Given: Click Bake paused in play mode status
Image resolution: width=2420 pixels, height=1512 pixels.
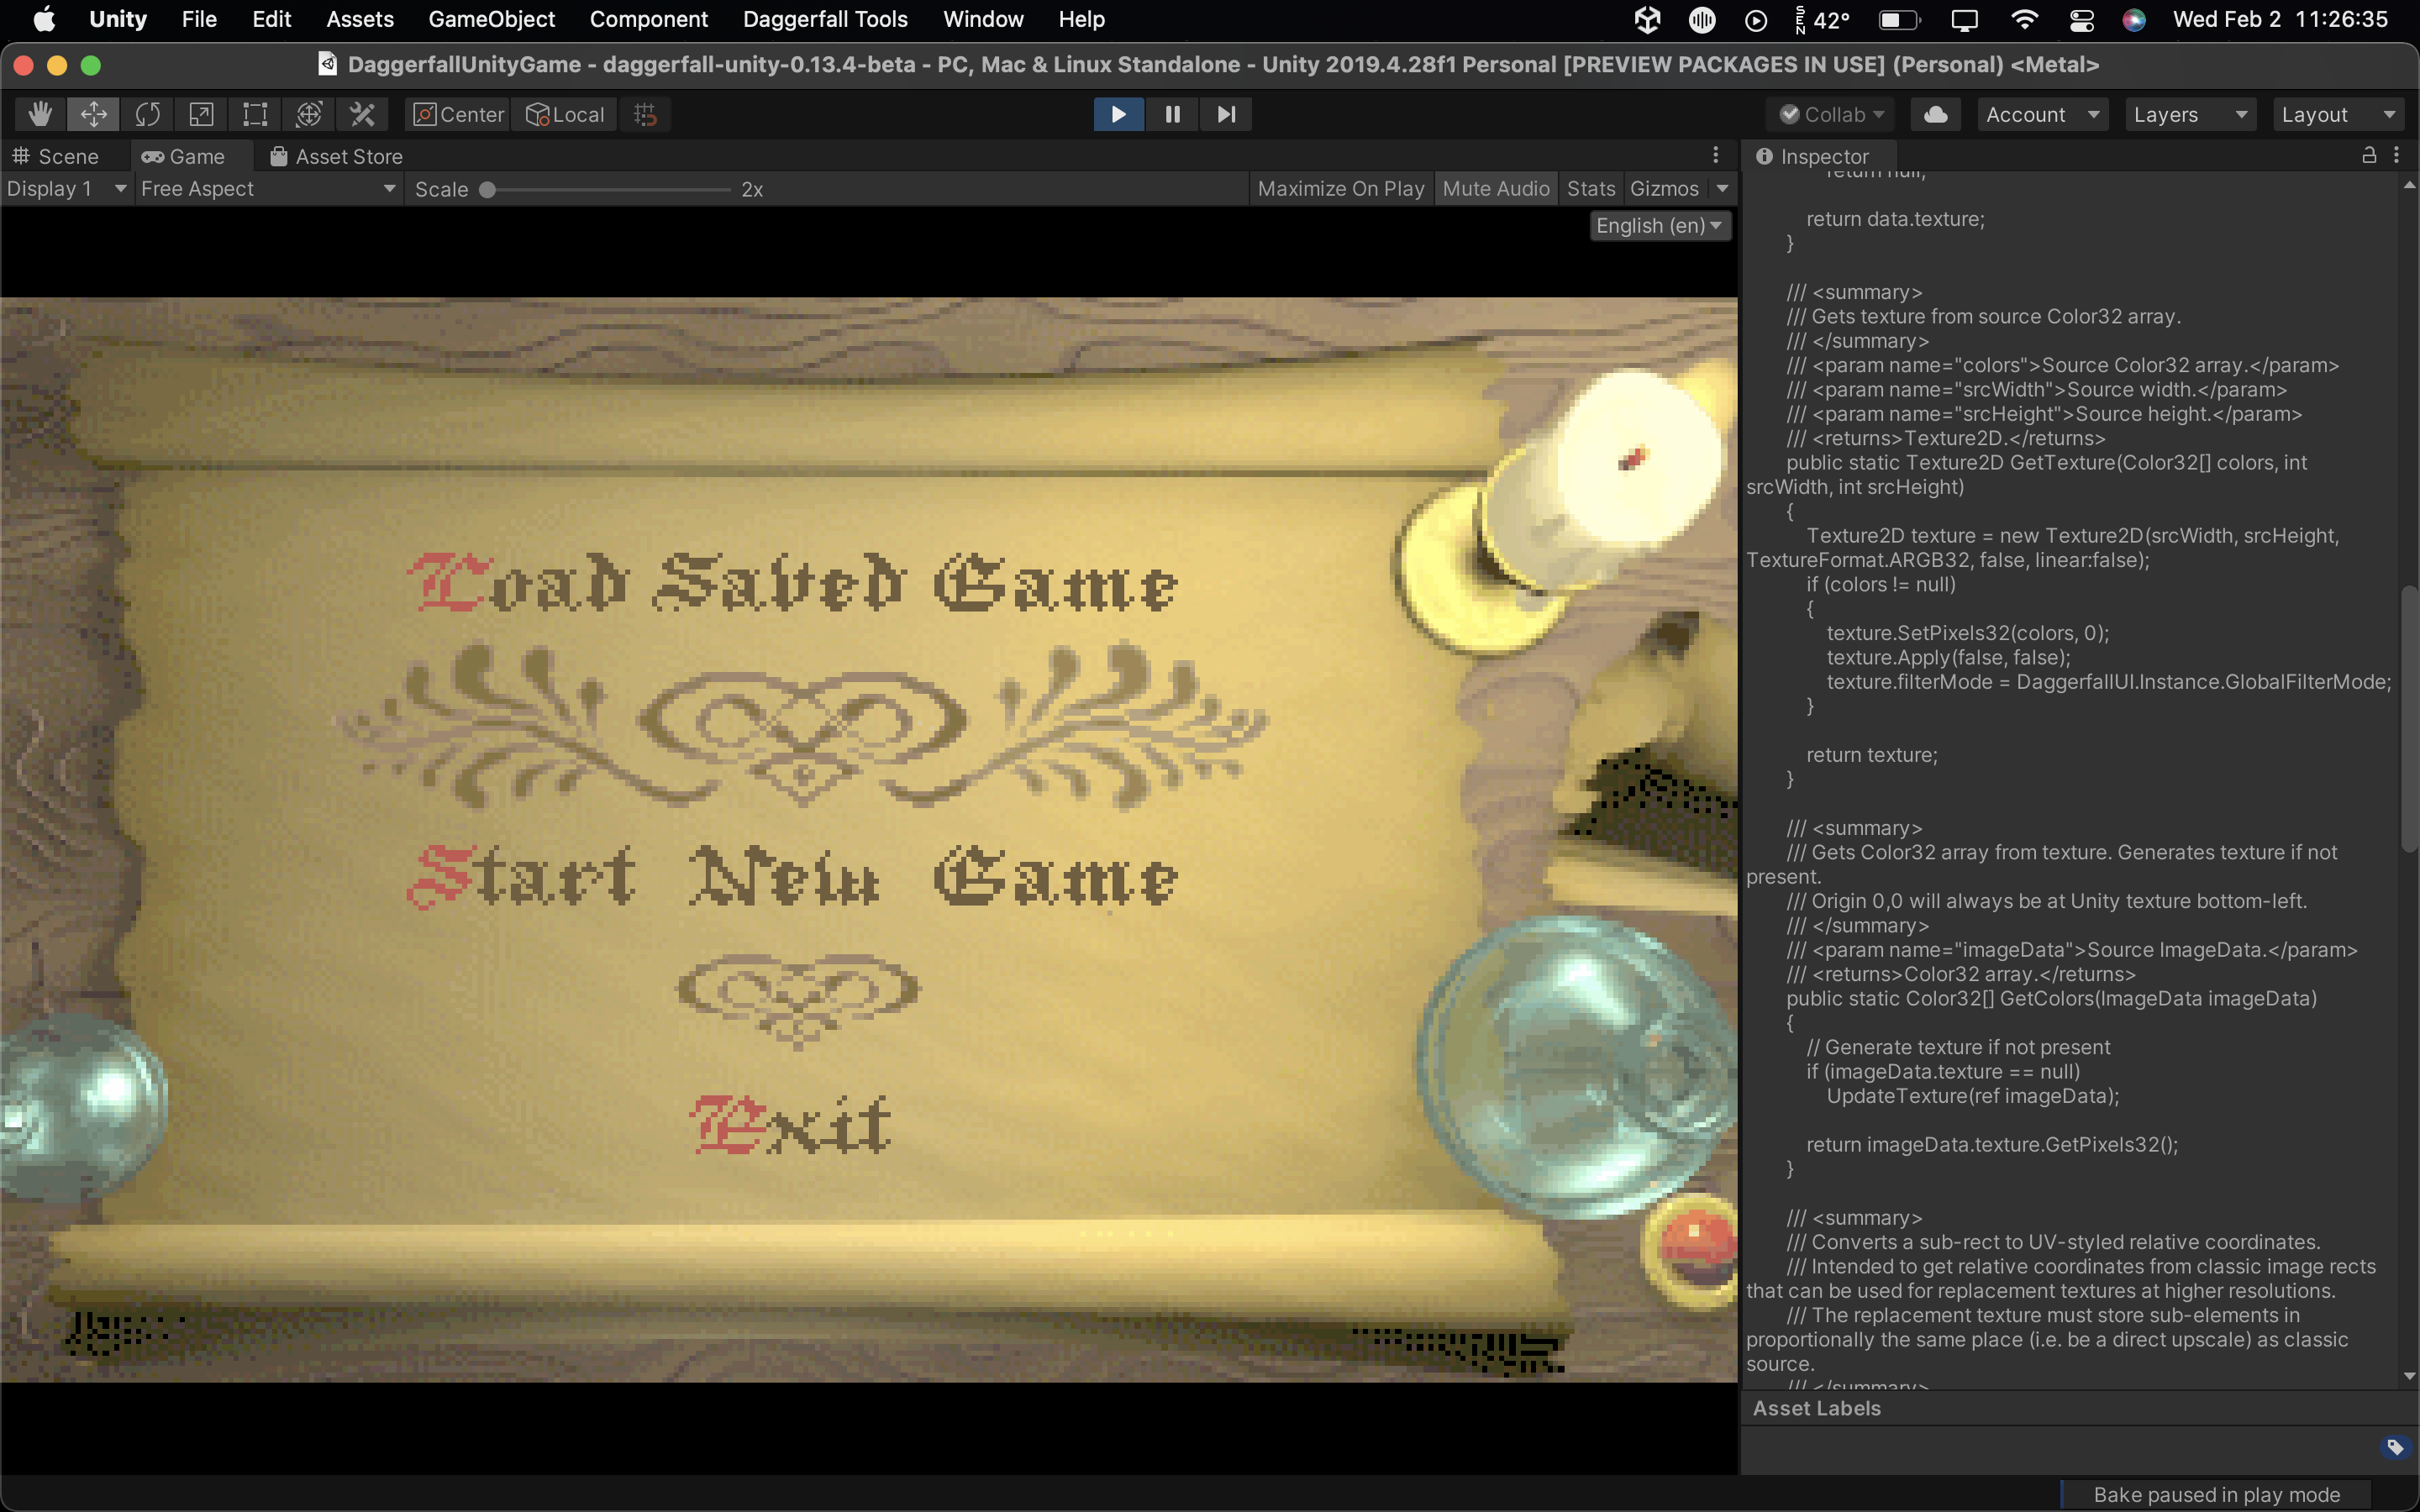Looking at the screenshot, I should point(2216,1494).
